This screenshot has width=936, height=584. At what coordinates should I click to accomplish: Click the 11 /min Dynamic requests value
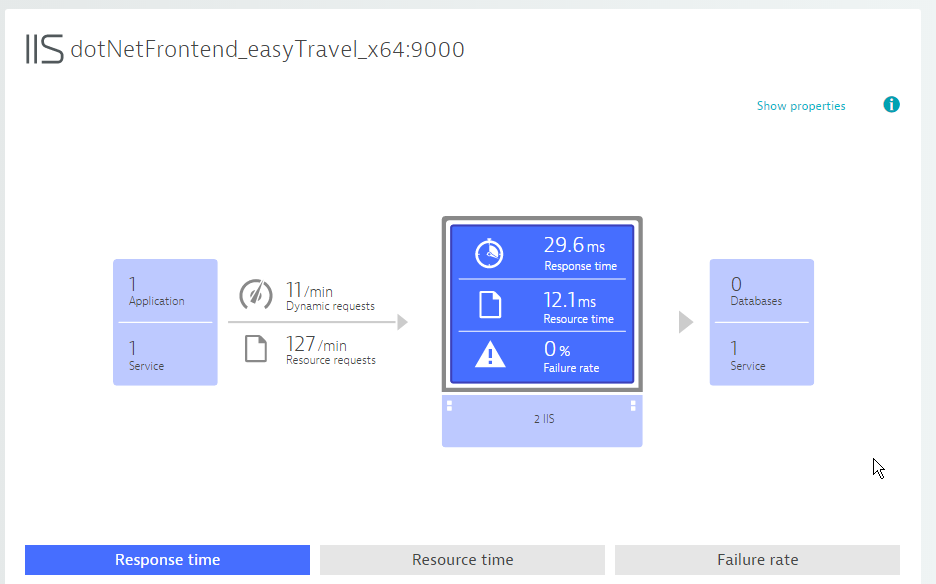coord(309,290)
